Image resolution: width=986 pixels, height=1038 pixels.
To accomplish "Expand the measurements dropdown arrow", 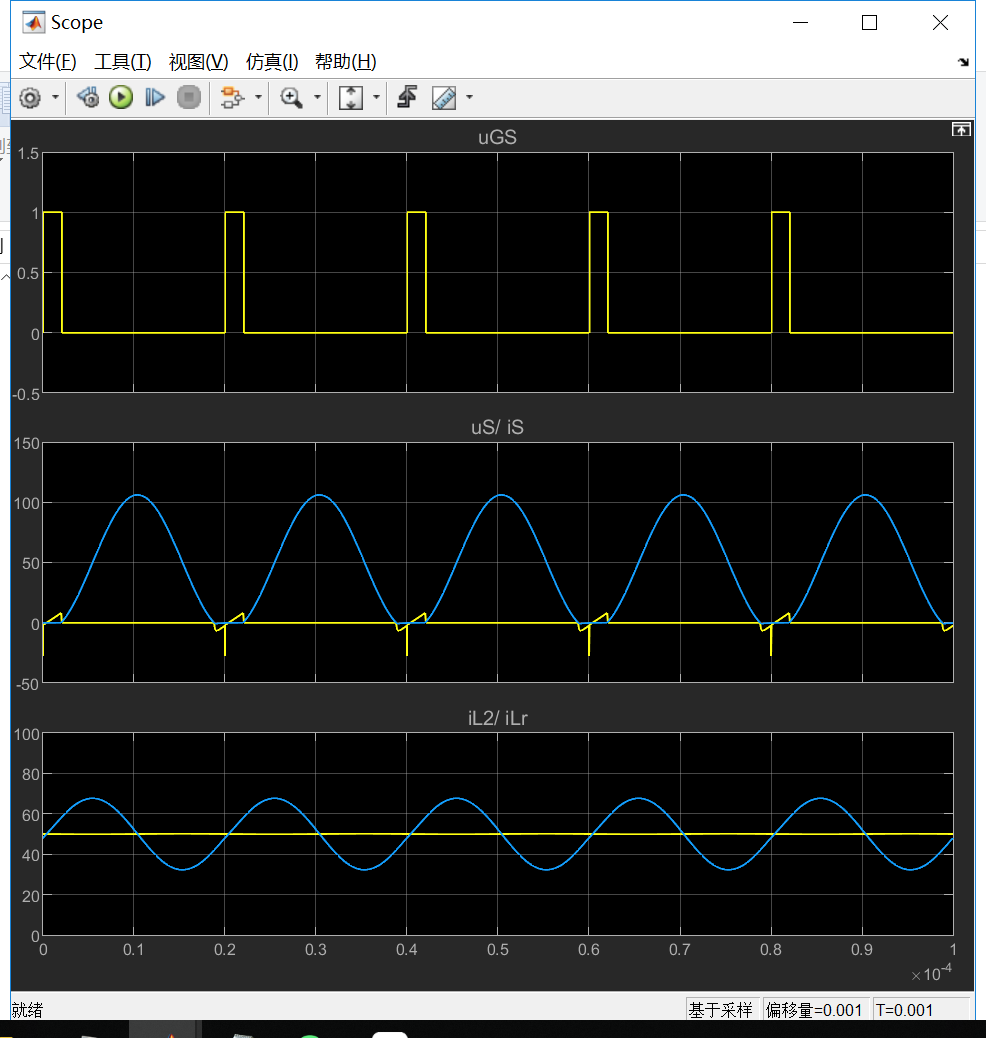I will pyautogui.click(x=469, y=97).
